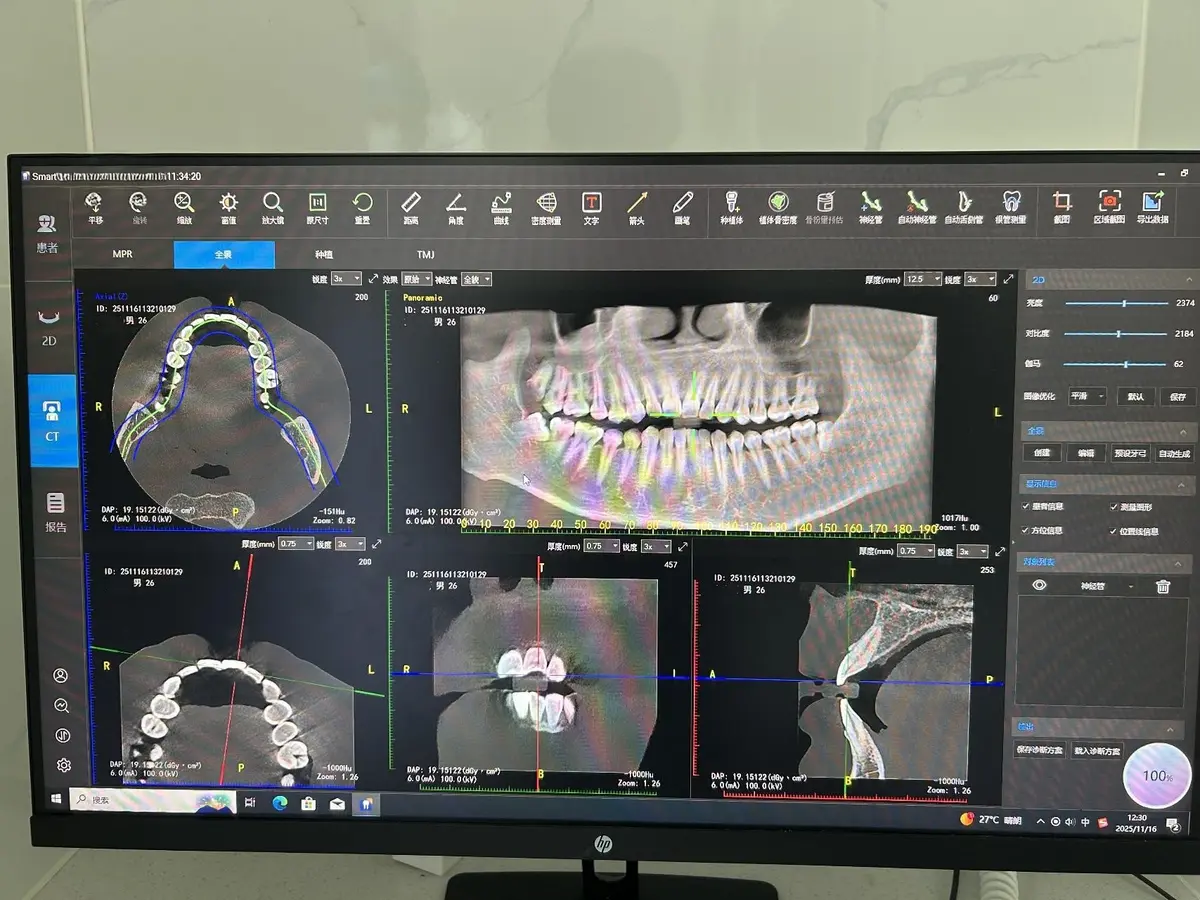The height and width of the screenshot is (900, 1200).
Task: Select the 距离 distance ruler tool
Action: 410,203
